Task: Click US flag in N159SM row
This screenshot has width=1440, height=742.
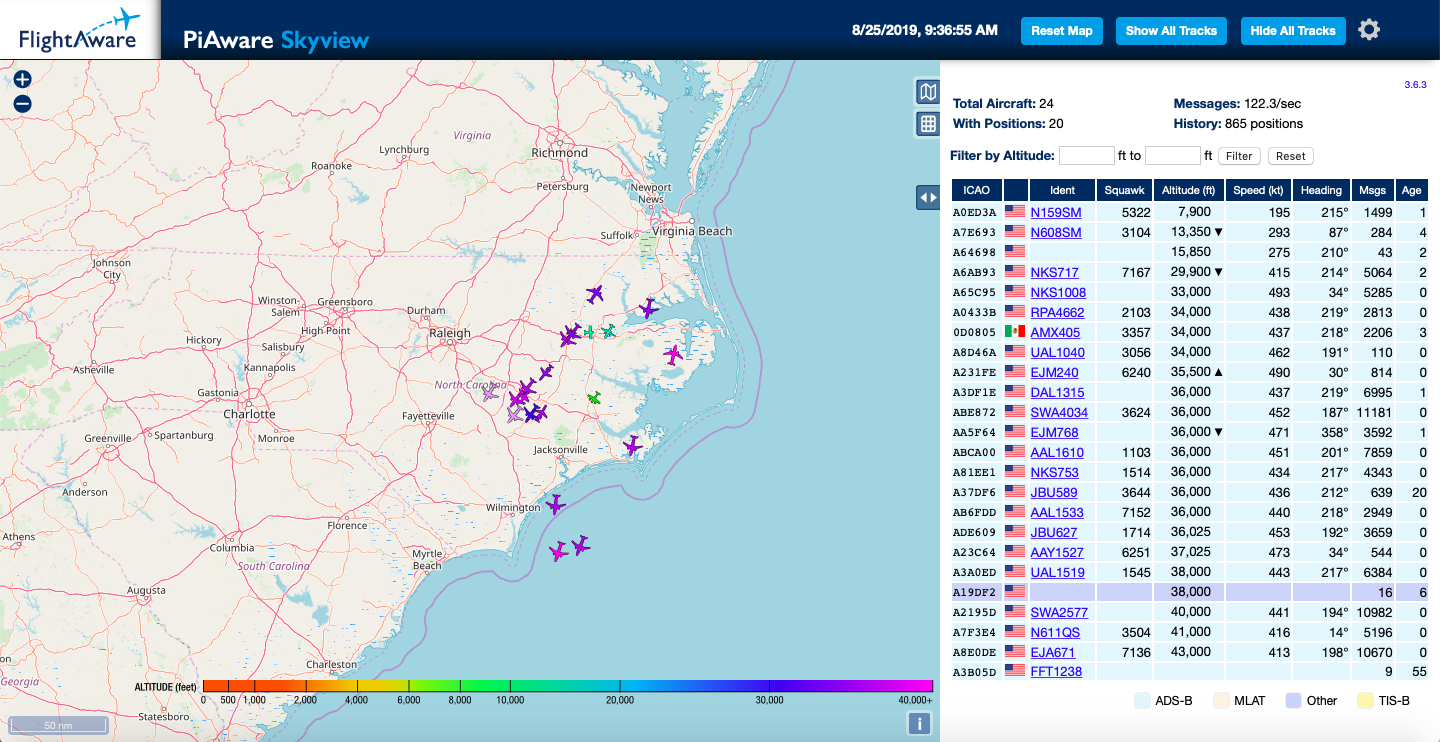Action: 1016,212
